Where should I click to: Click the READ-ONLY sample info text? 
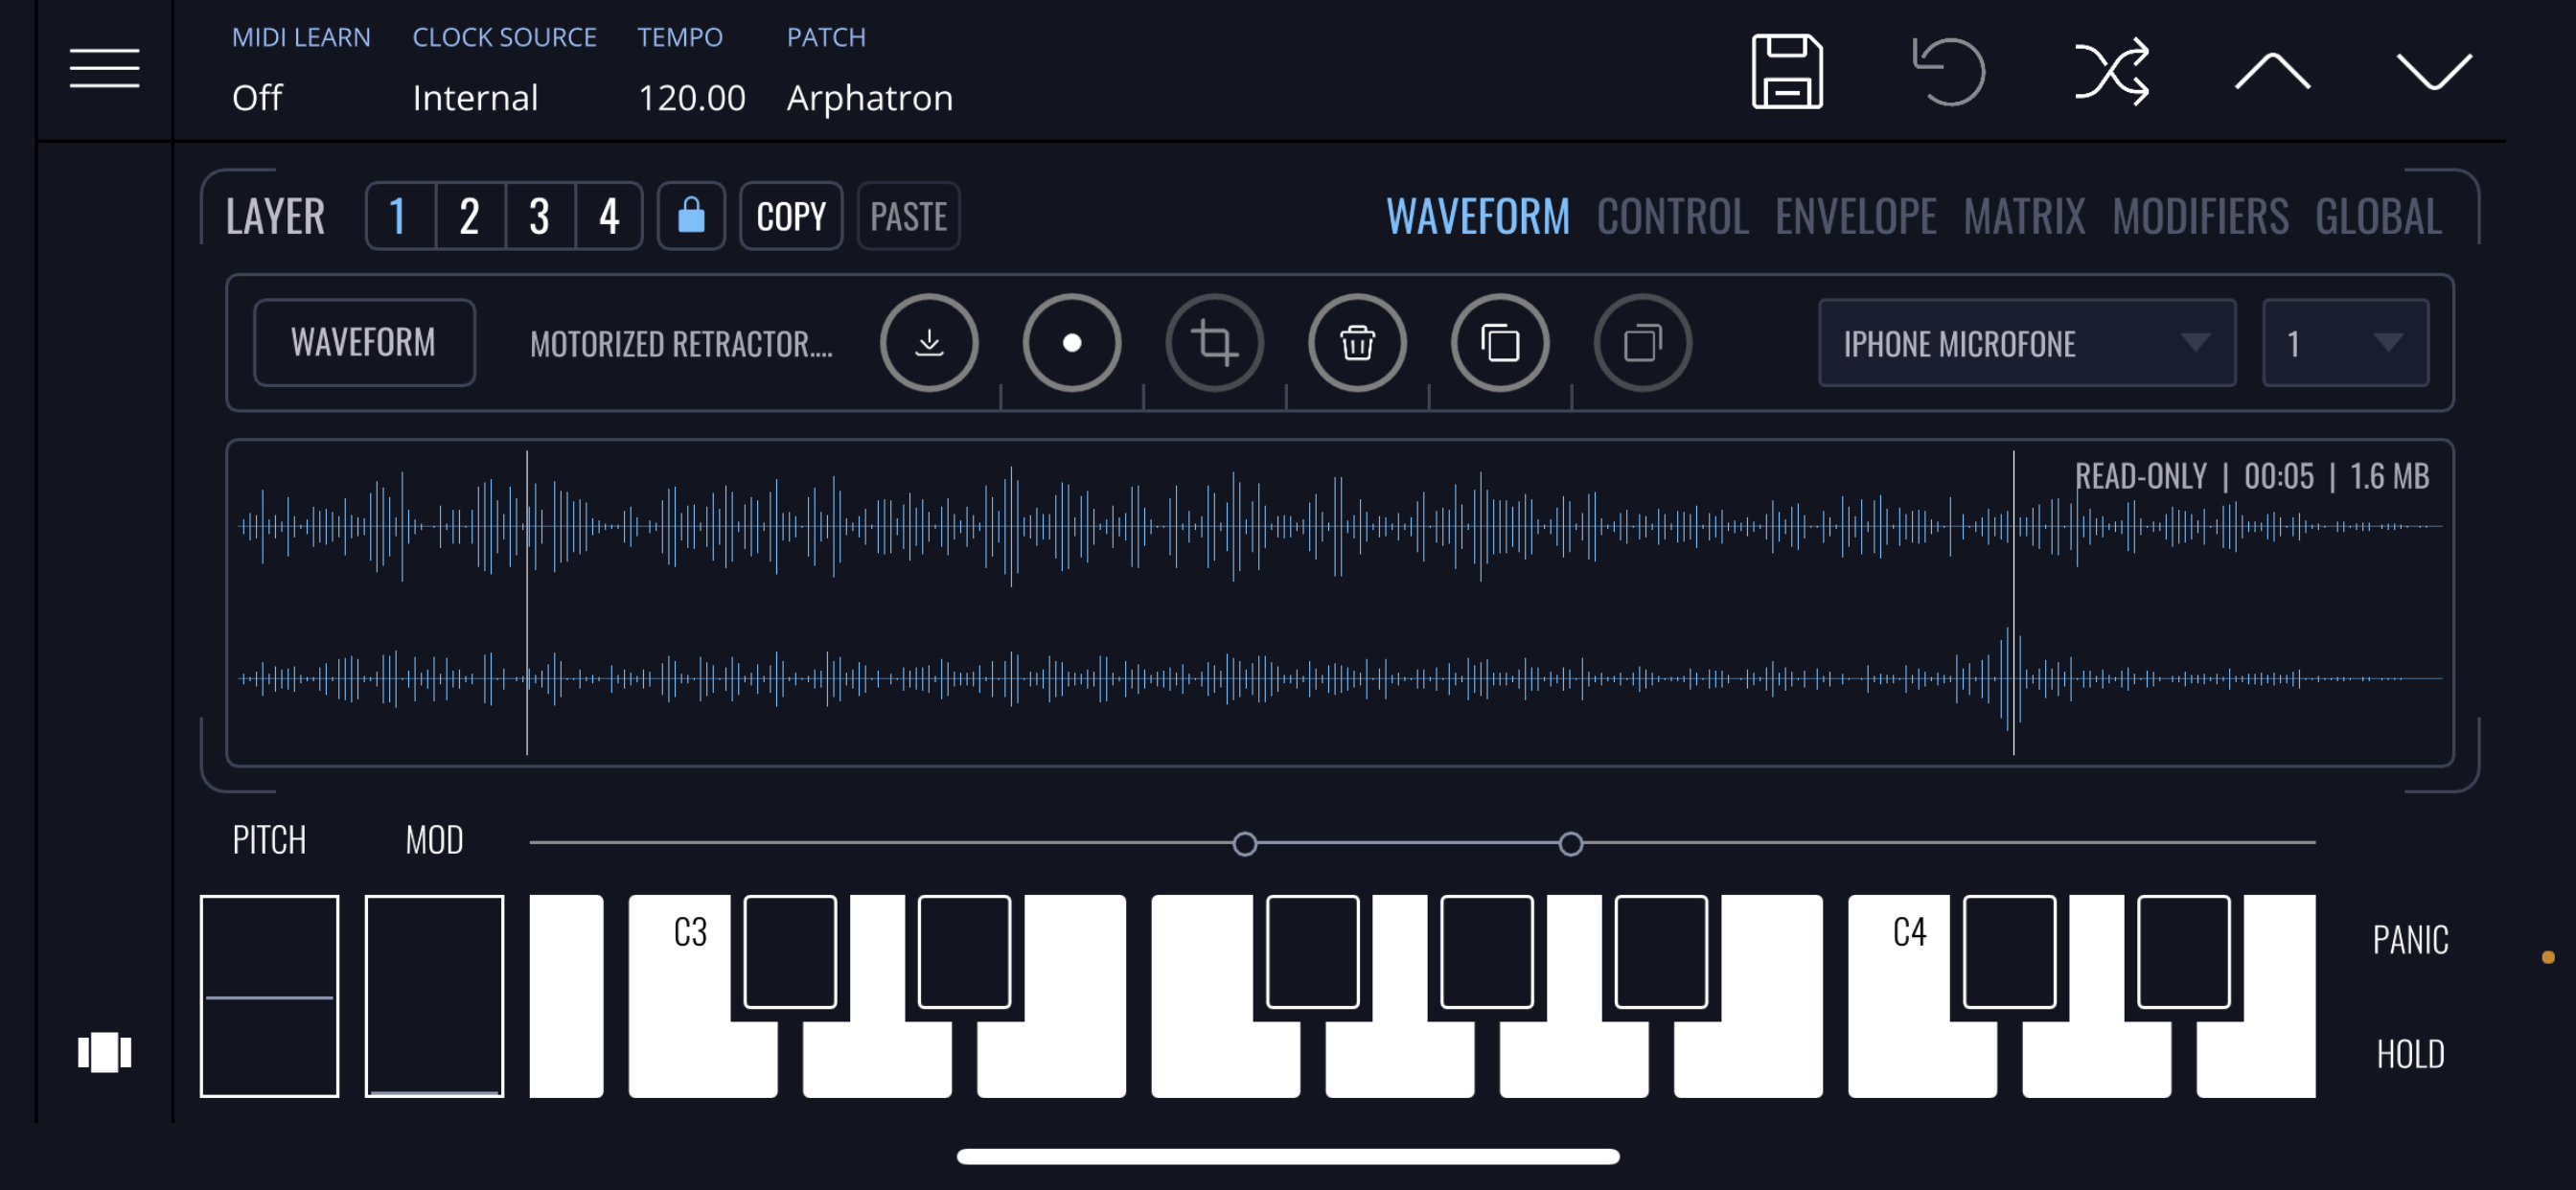tap(2251, 476)
